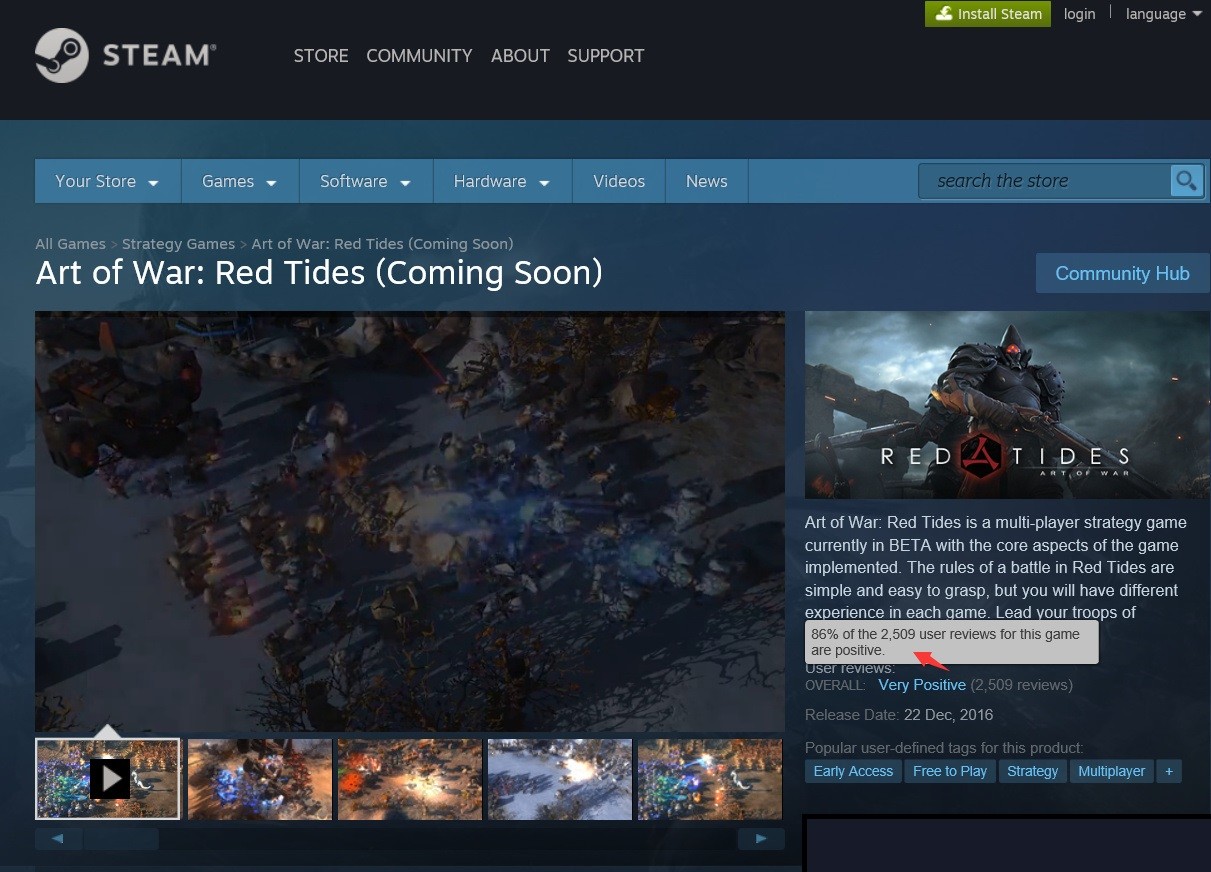
Task: Select the second screenshot thumbnail
Action: click(260, 779)
